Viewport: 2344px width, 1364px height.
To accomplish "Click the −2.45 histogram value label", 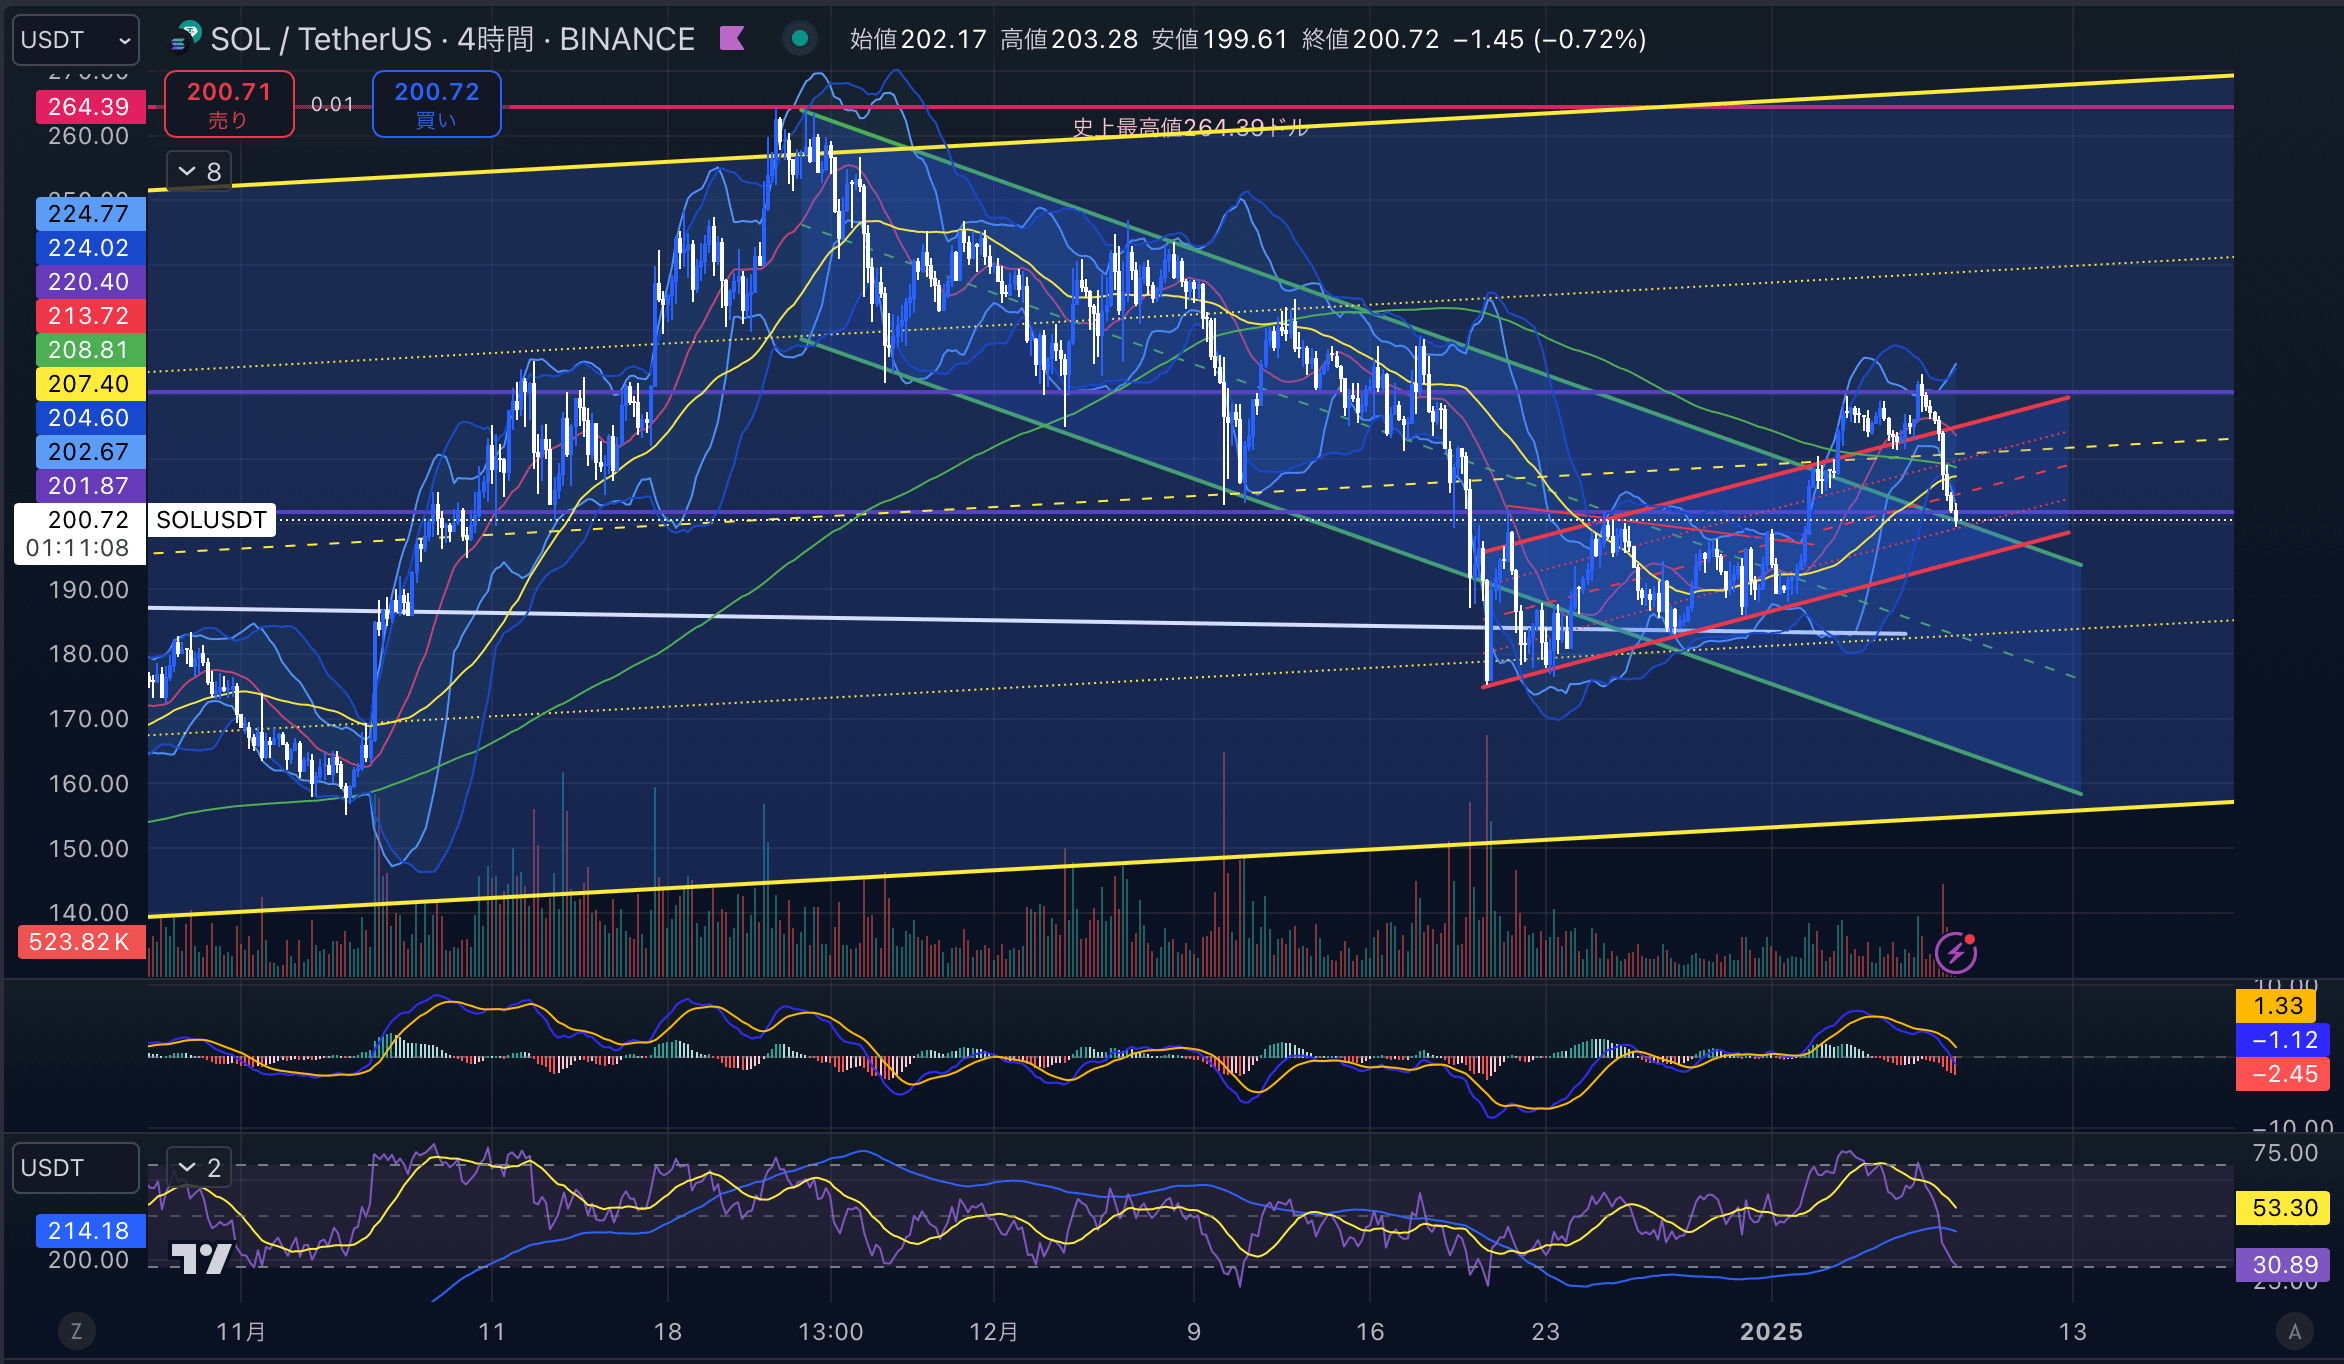I will 2284,1074.
